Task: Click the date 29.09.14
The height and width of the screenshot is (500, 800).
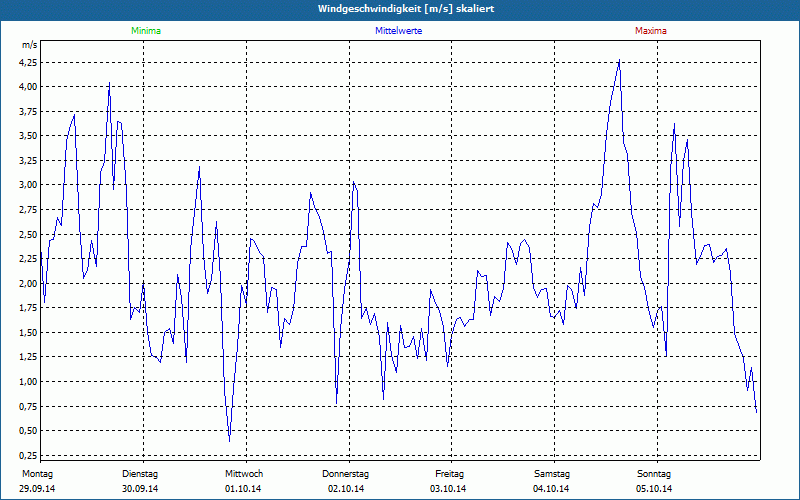Action: [37, 489]
